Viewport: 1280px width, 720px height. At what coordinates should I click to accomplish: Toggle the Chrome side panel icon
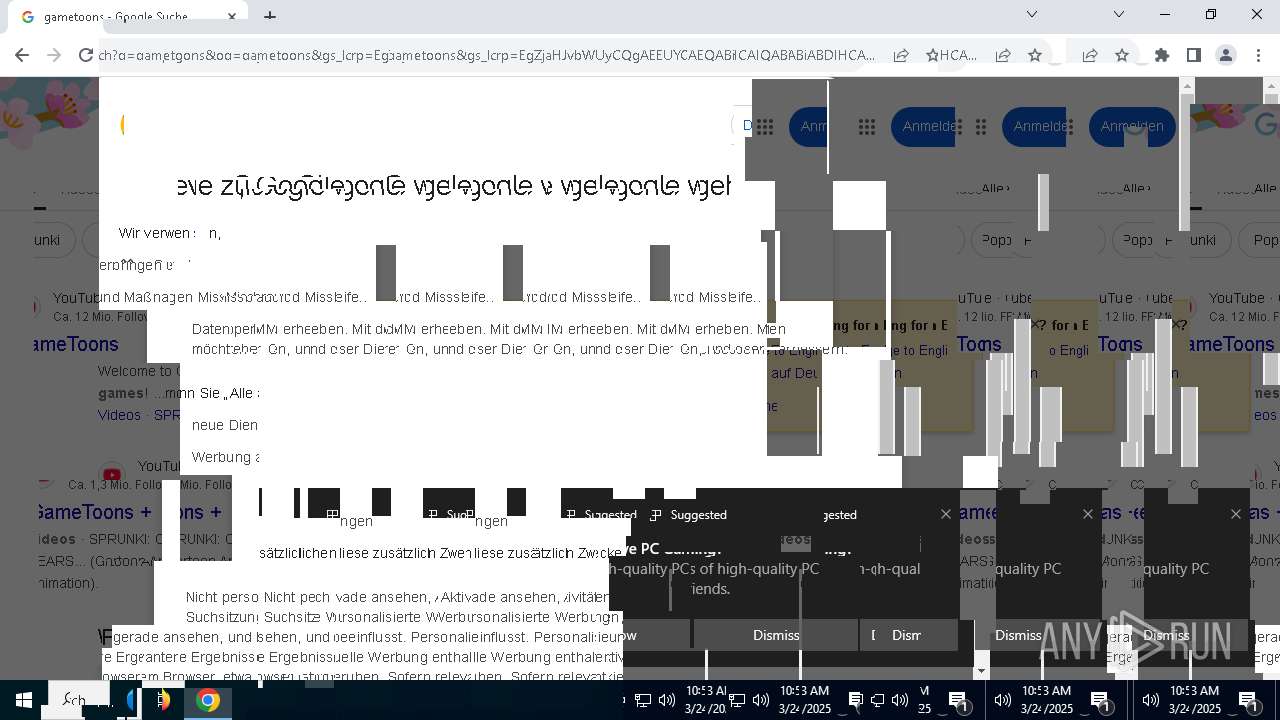tap(1193, 56)
